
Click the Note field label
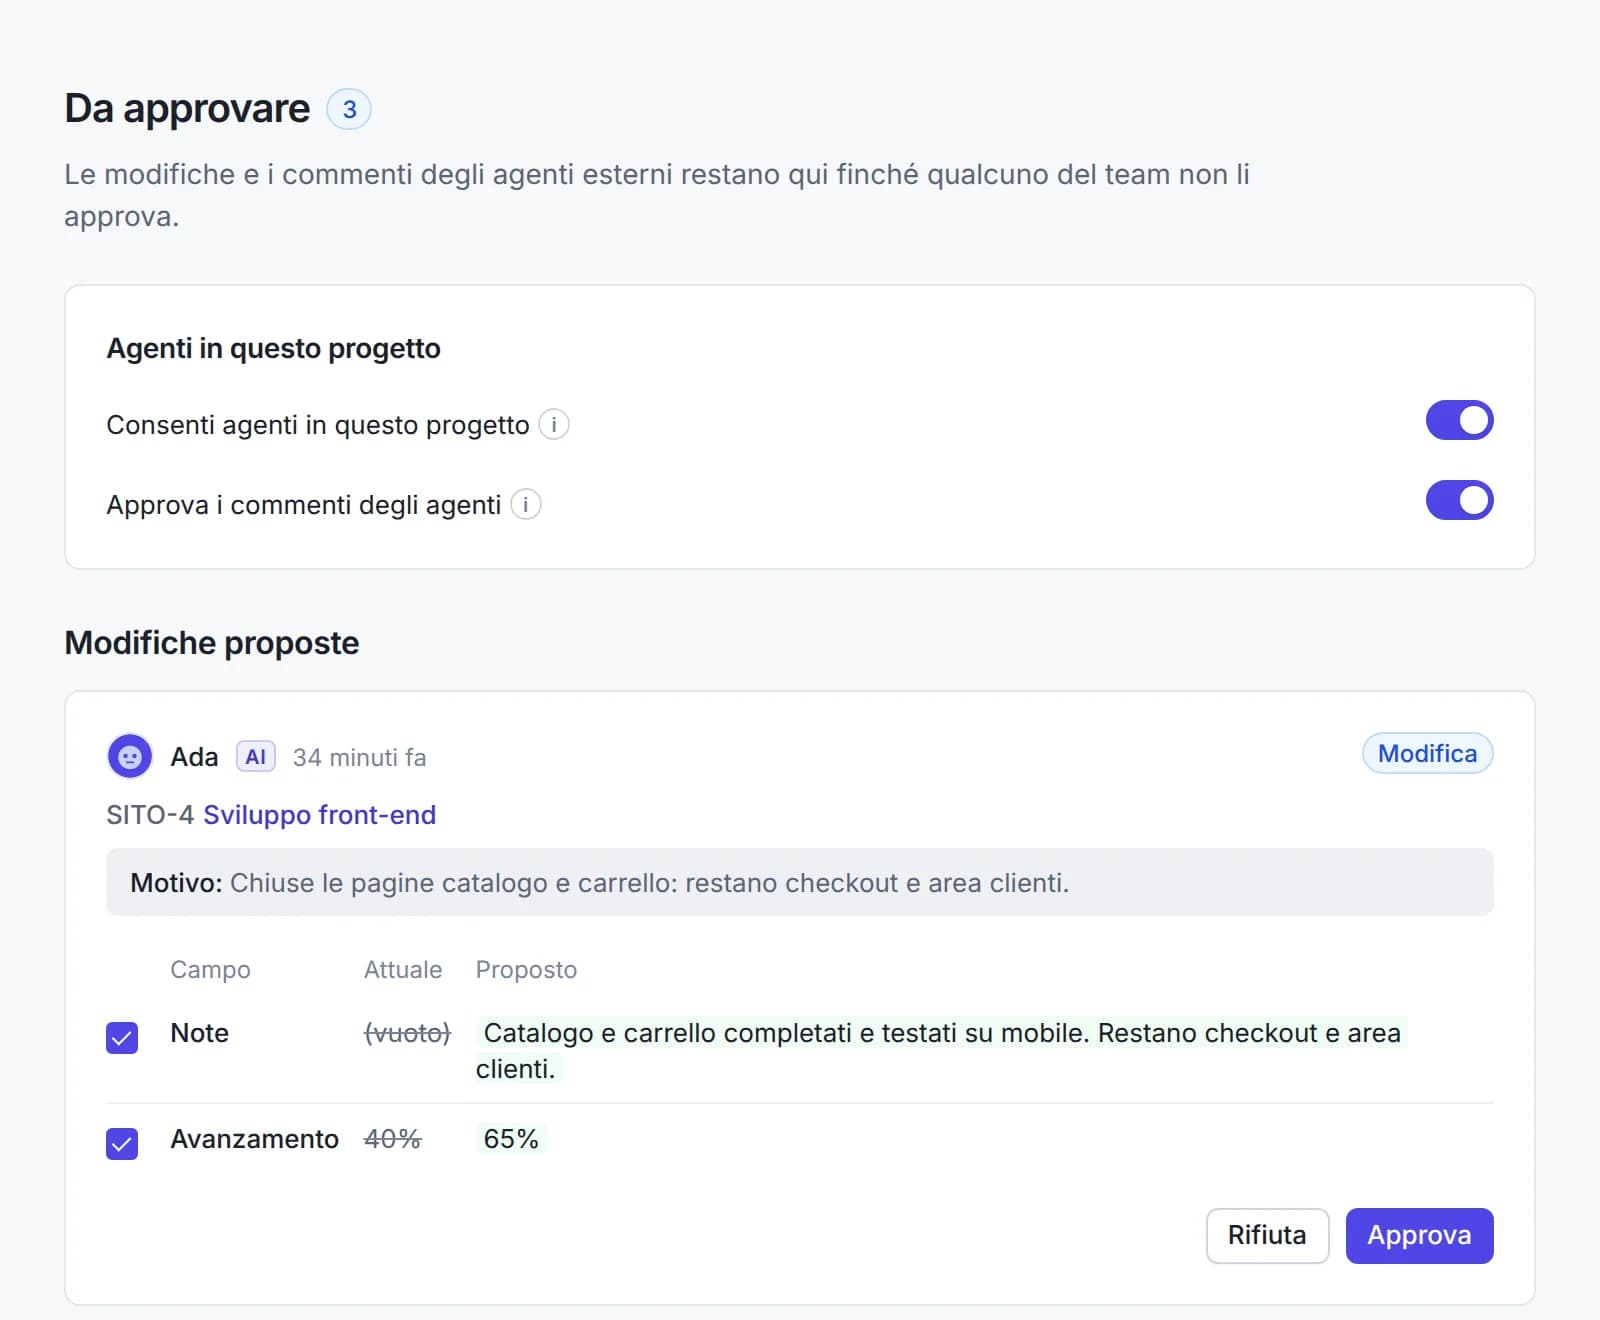point(200,1033)
